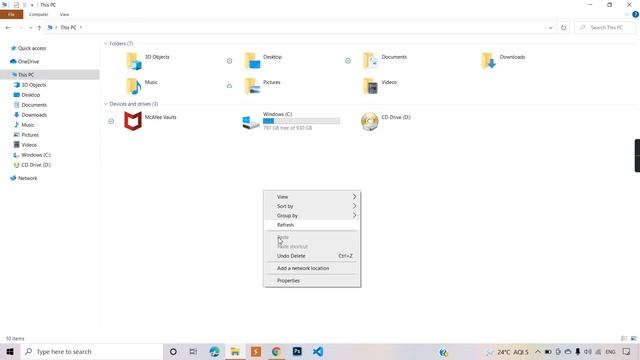Viewport: 640px width, 360px height.
Task: Select the Windows (C:) drive icon
Action: [251, 122]
